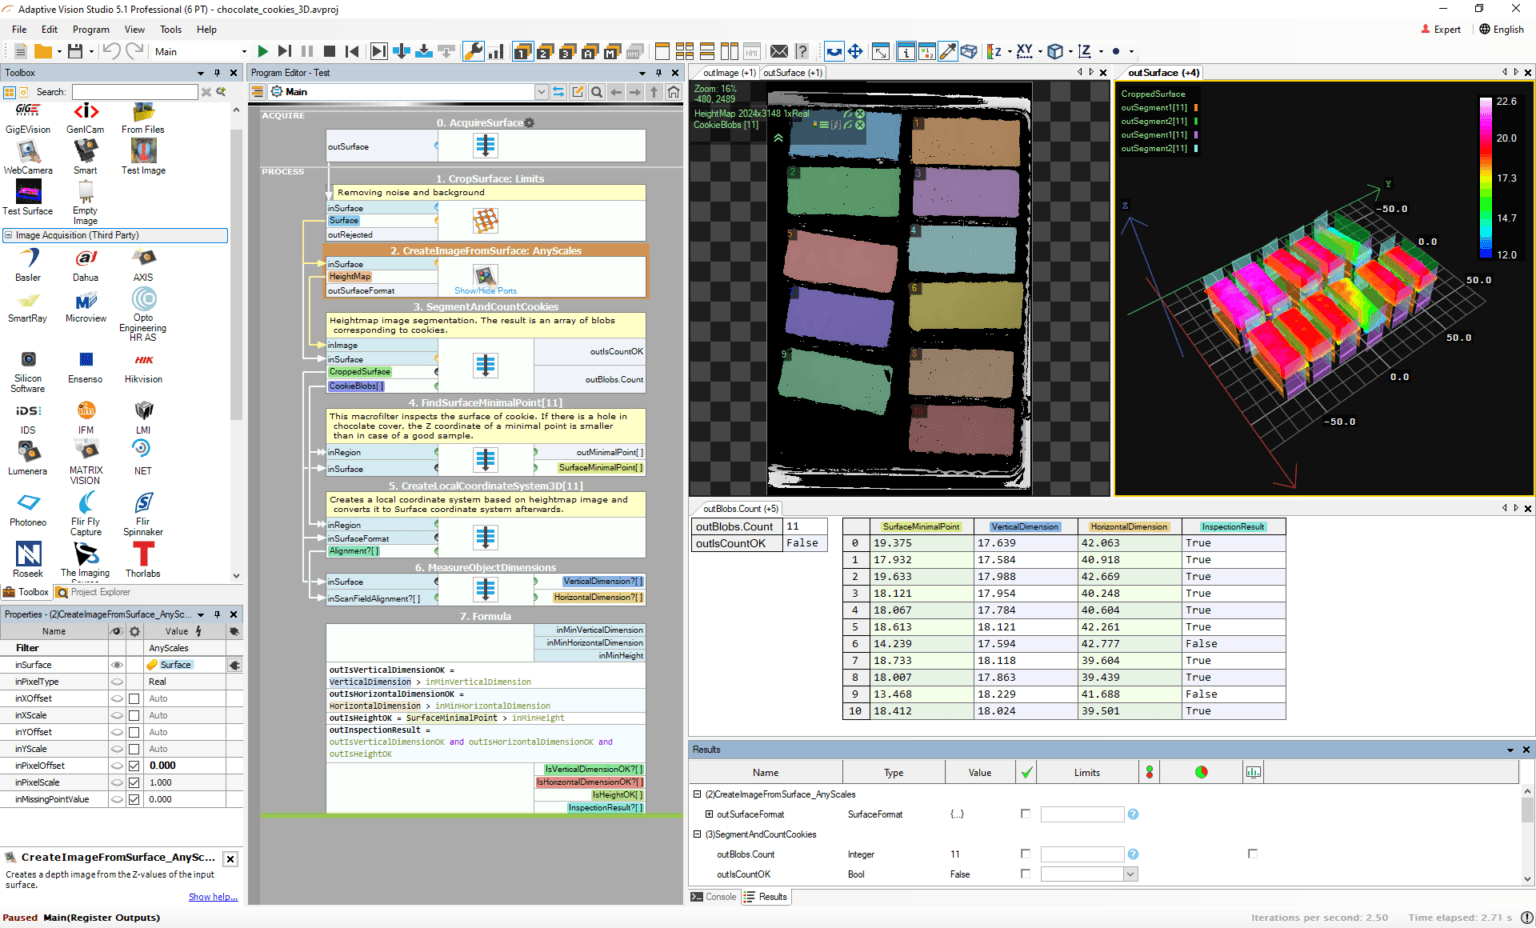Open the program statistics bar-chart icon
Screen dimensions: 1536x928
496,50
